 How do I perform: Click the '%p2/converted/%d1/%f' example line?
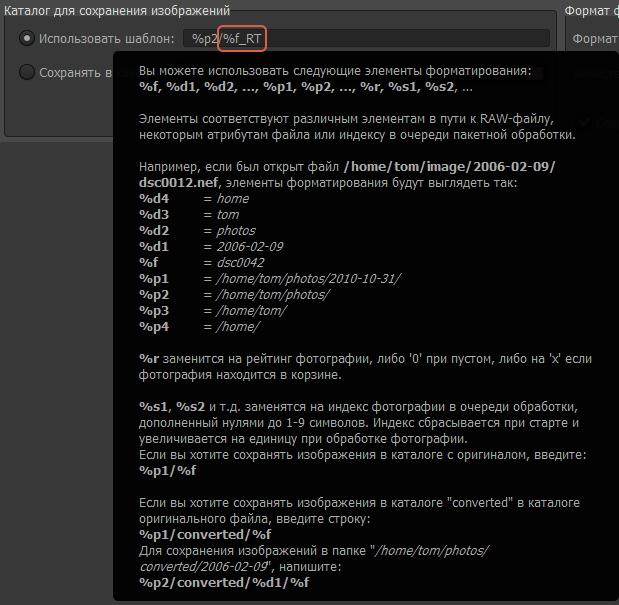click(x=224, y=583)
